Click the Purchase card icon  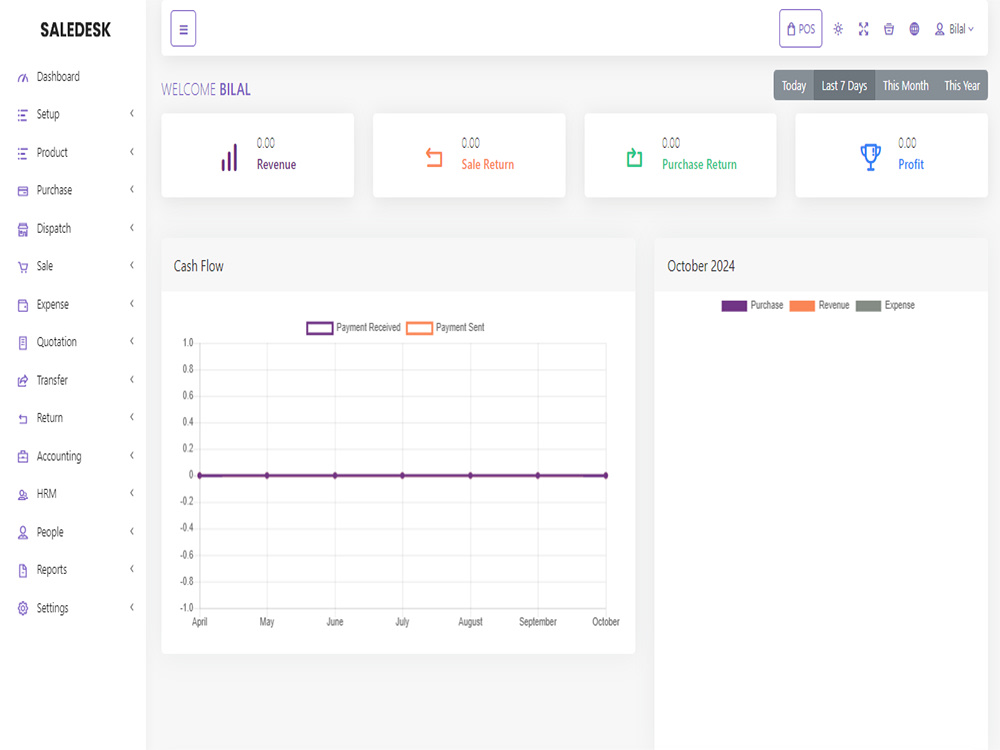pos(23,191)
